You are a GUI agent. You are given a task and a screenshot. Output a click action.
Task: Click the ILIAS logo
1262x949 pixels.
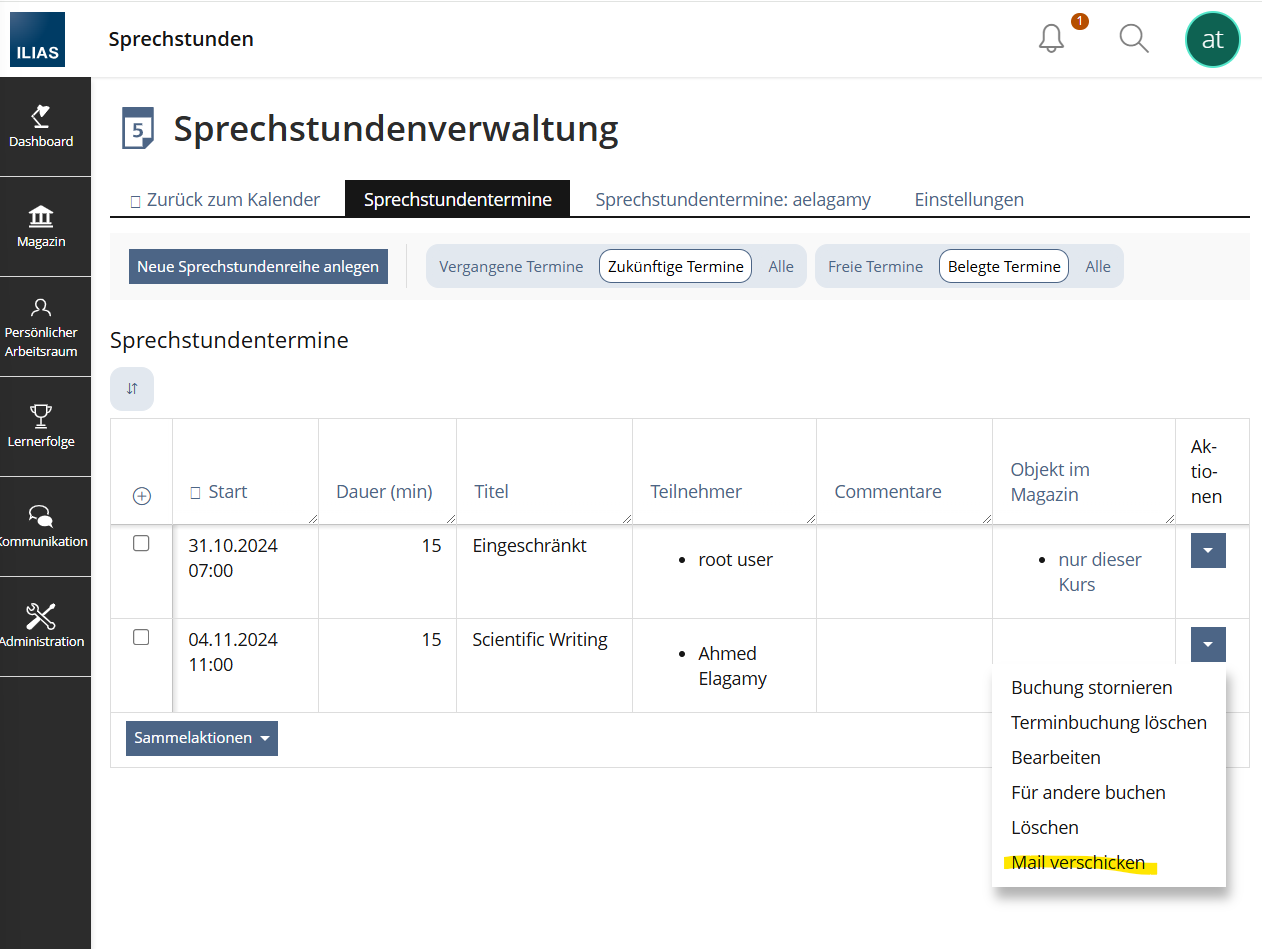tap(38, 39)
